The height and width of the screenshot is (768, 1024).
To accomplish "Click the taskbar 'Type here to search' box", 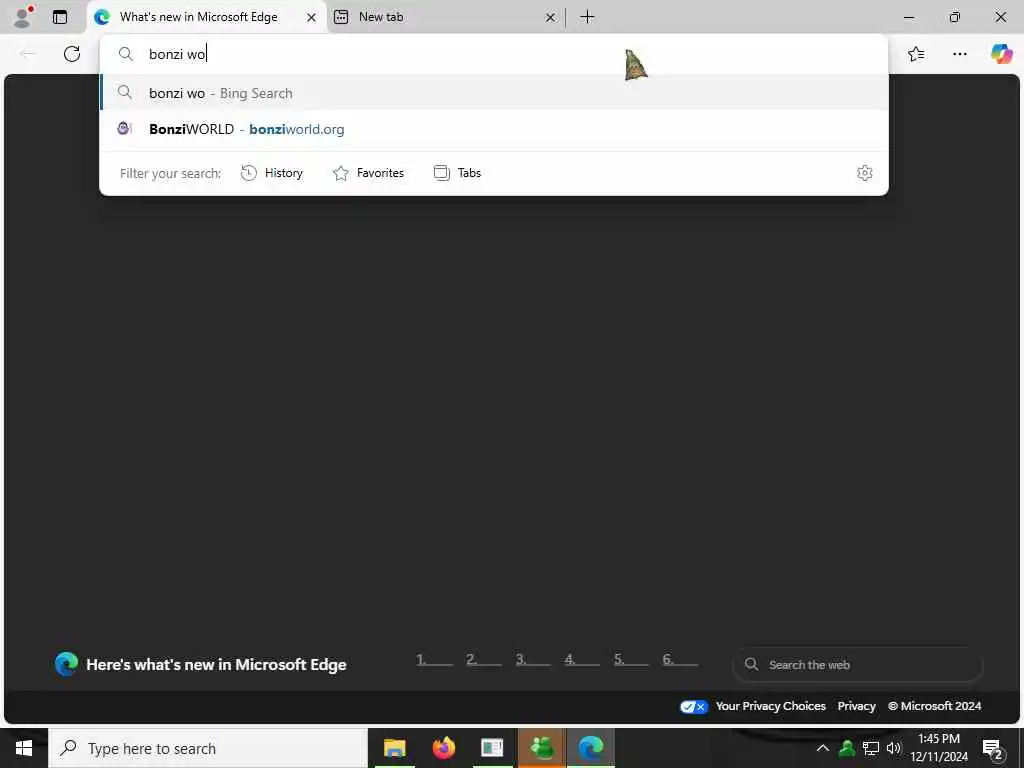I will coord(208,748).
